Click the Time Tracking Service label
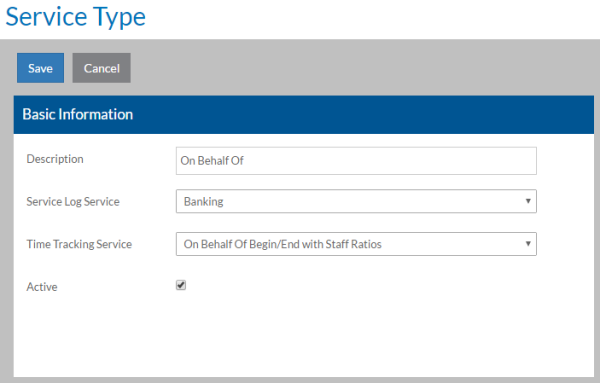Viewport: 600px width, 383px height. [79, 244]
